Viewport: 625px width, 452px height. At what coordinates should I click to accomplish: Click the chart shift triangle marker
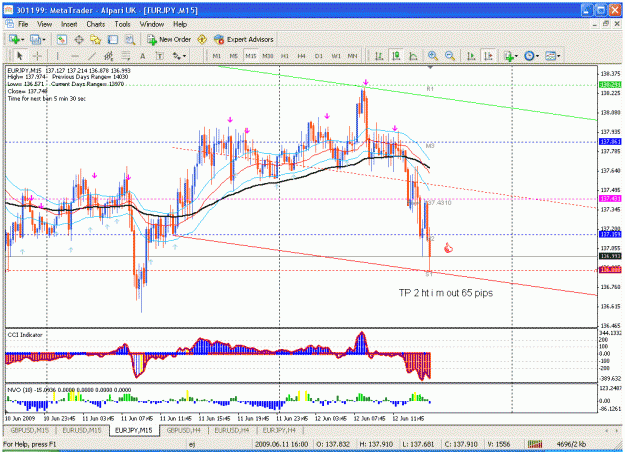(430, 67)
